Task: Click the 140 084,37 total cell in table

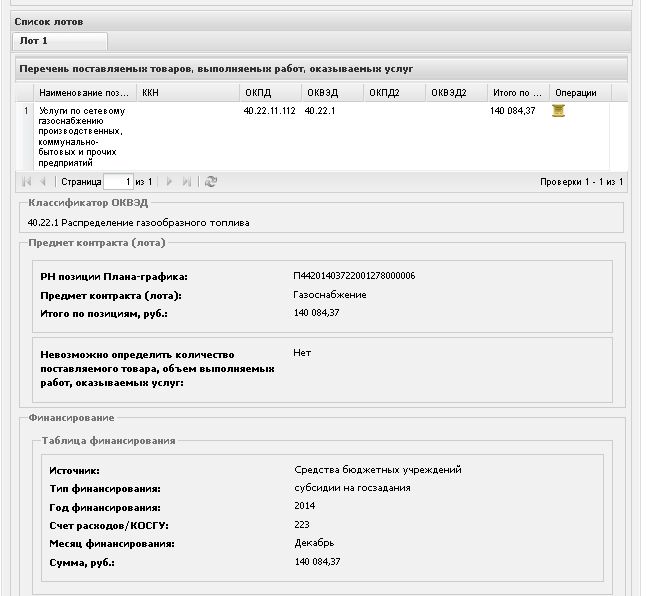Action: click(x=513, y=111)
